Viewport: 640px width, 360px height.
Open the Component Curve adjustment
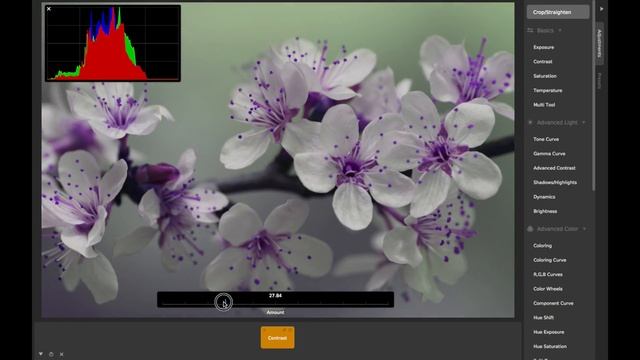click(x=553, y=303)
